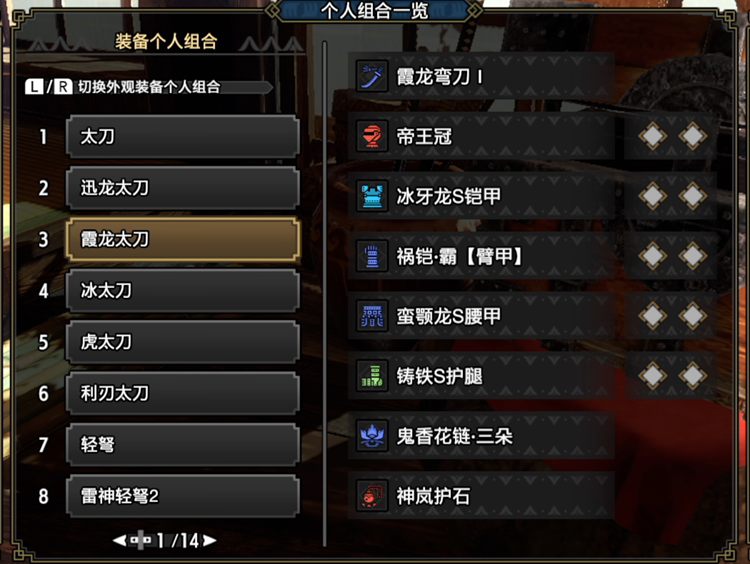Click the red 帝王冠 helmet icon
The width and height of the screenshot is (750, 564).
coord(372,136)
